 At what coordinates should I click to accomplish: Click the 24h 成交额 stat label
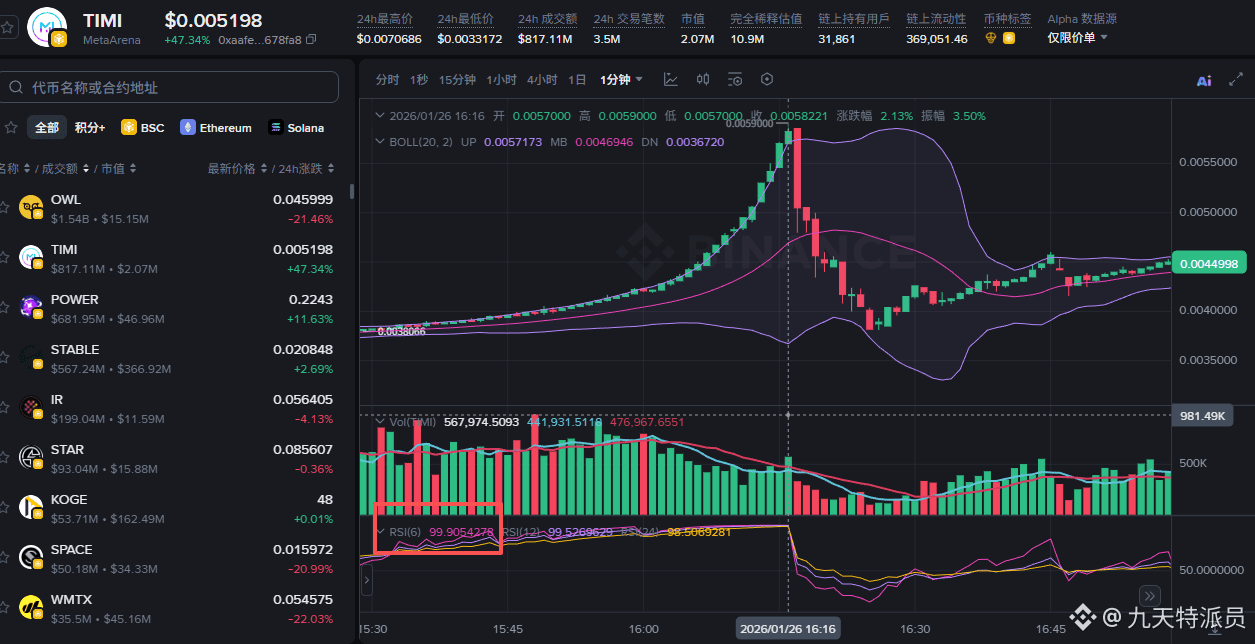(546, 19)
